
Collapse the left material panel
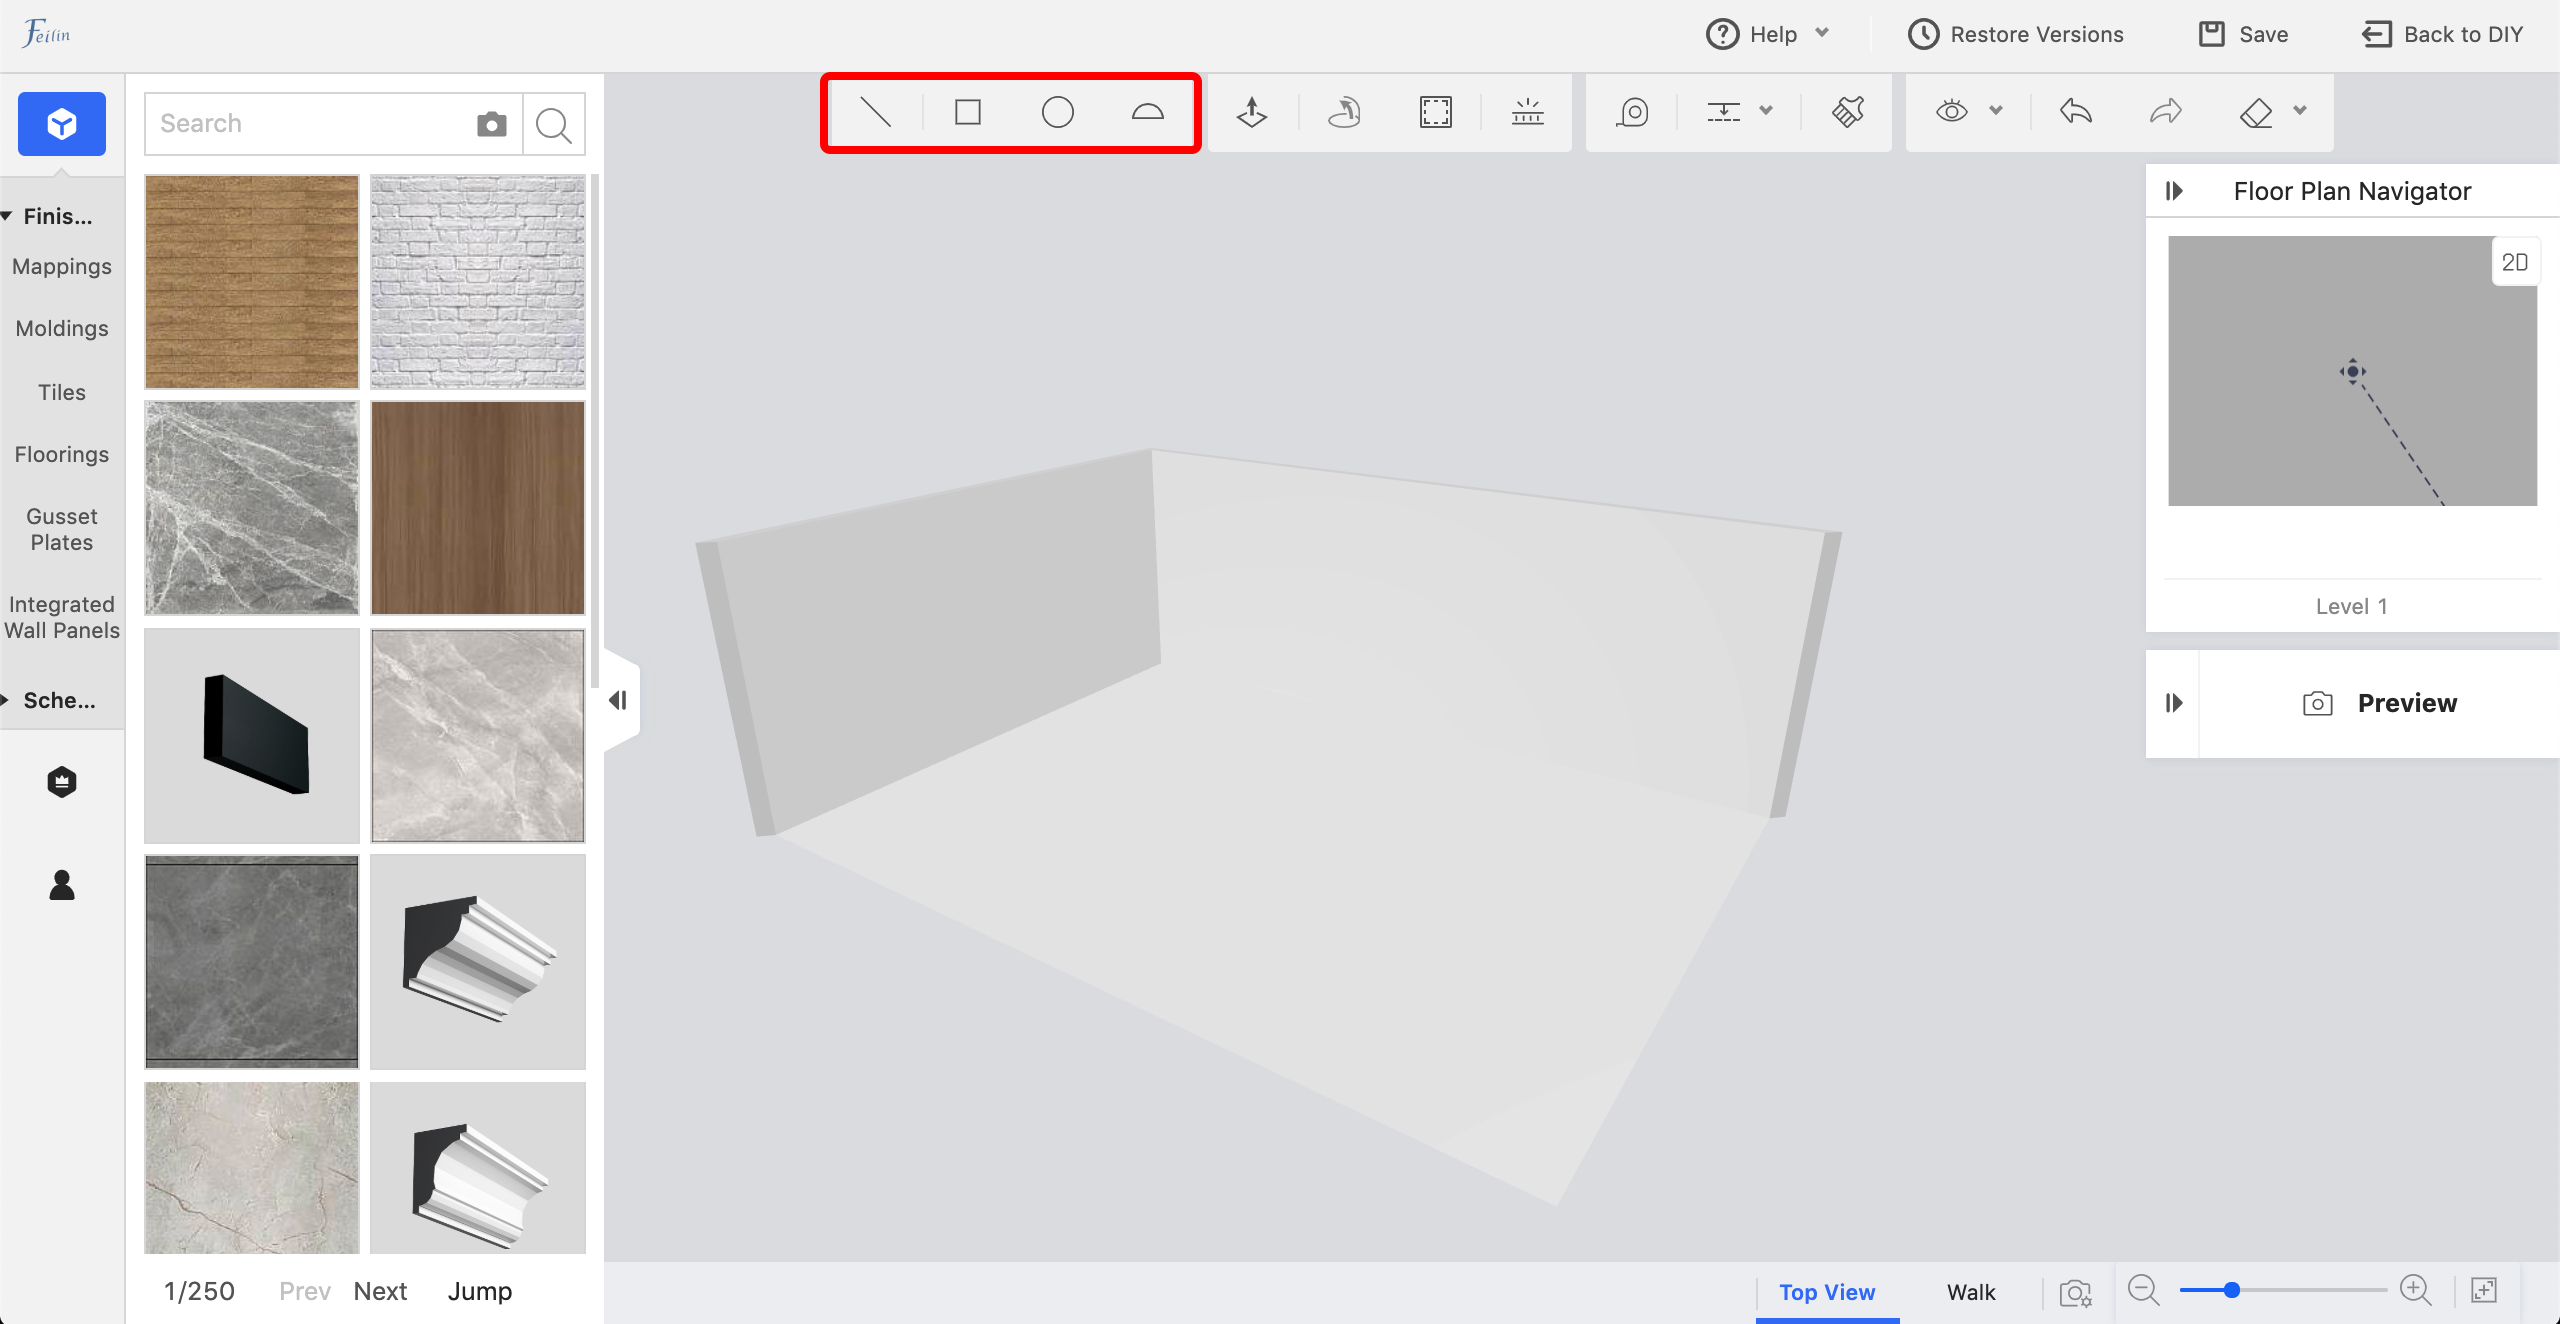618,700
